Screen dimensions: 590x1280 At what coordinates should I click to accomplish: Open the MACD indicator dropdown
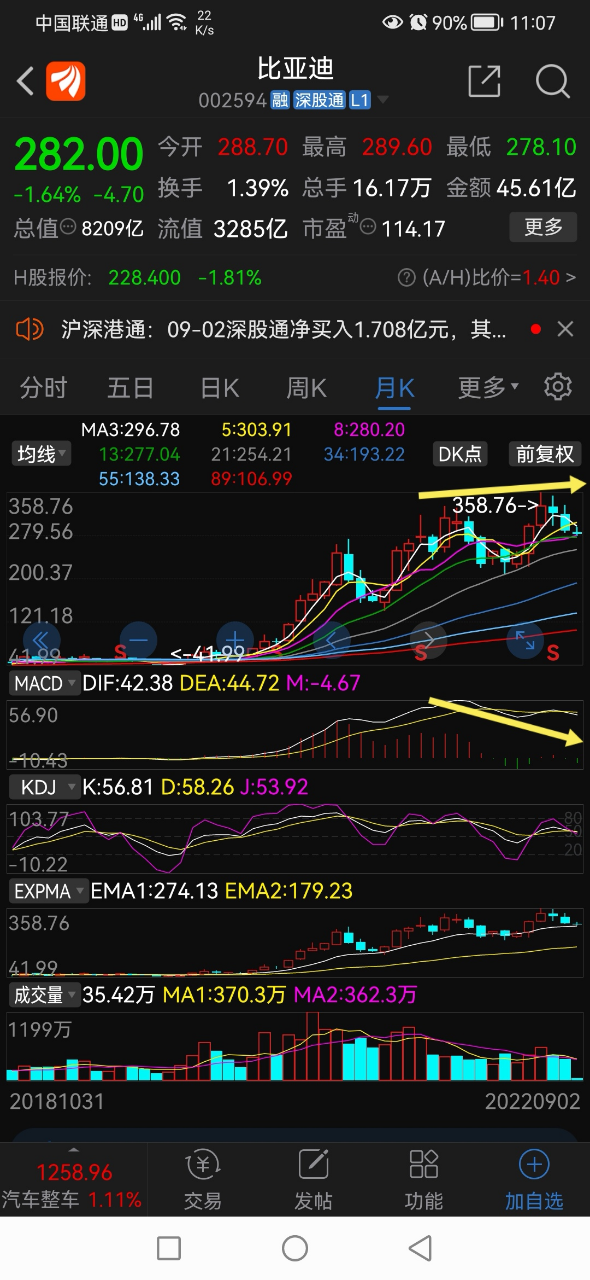(43, 684)
